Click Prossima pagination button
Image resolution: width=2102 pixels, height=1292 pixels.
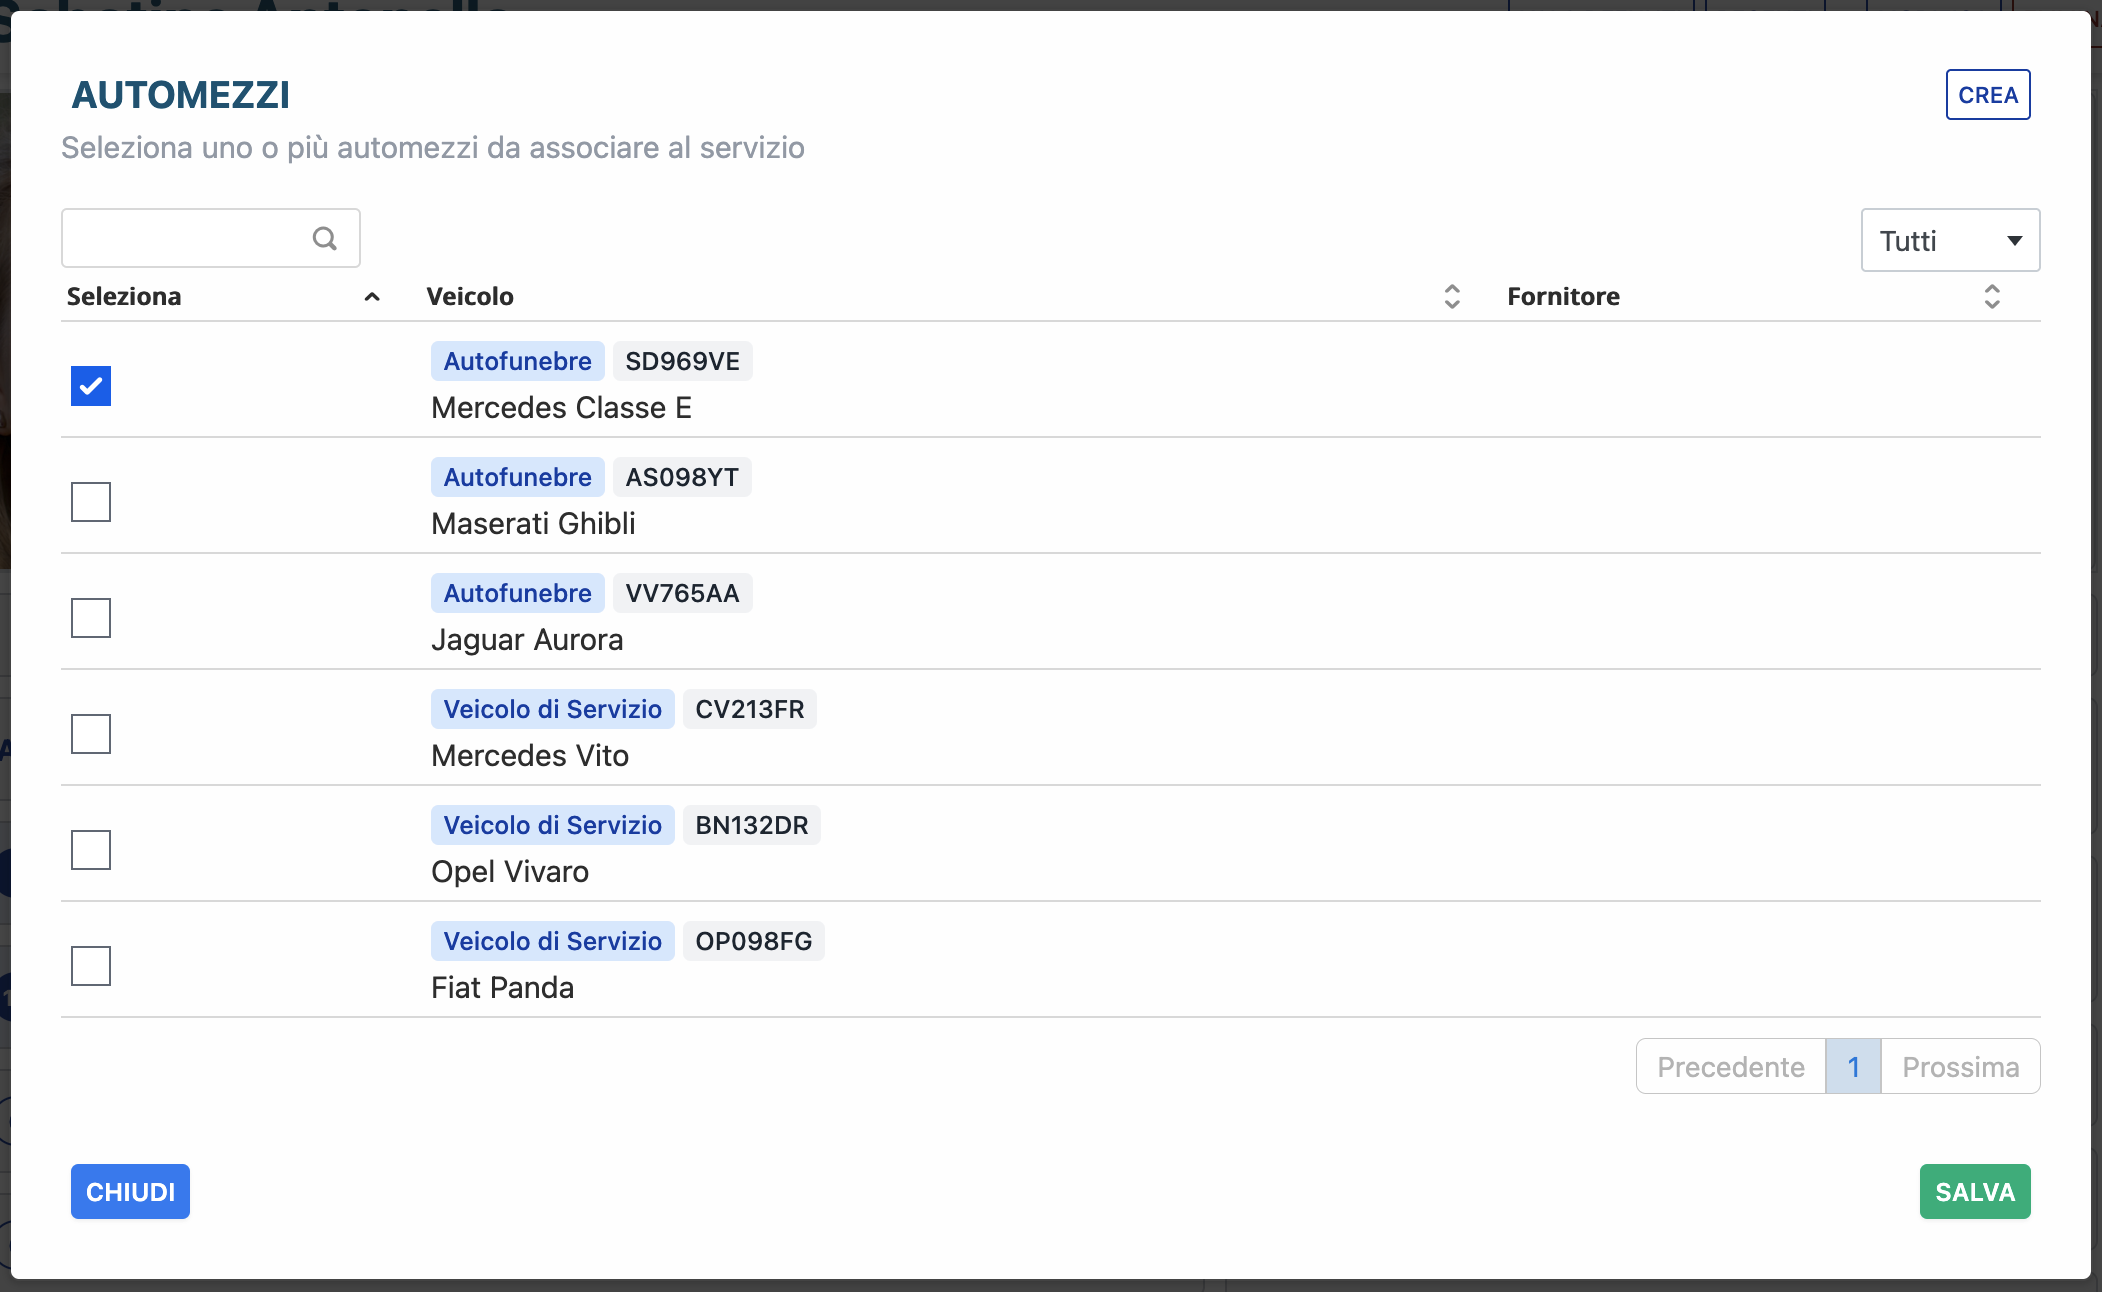click(1960, 1067)
